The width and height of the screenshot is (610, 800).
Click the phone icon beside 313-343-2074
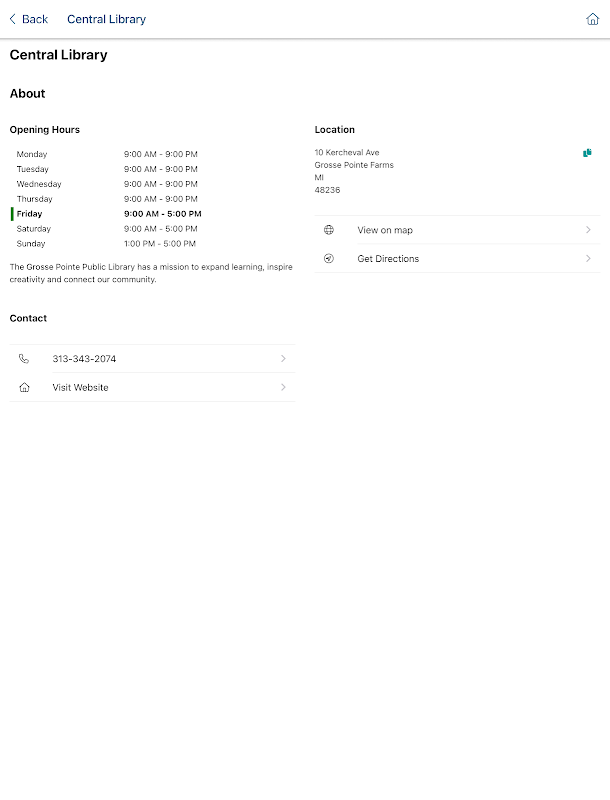pos(24,359)
